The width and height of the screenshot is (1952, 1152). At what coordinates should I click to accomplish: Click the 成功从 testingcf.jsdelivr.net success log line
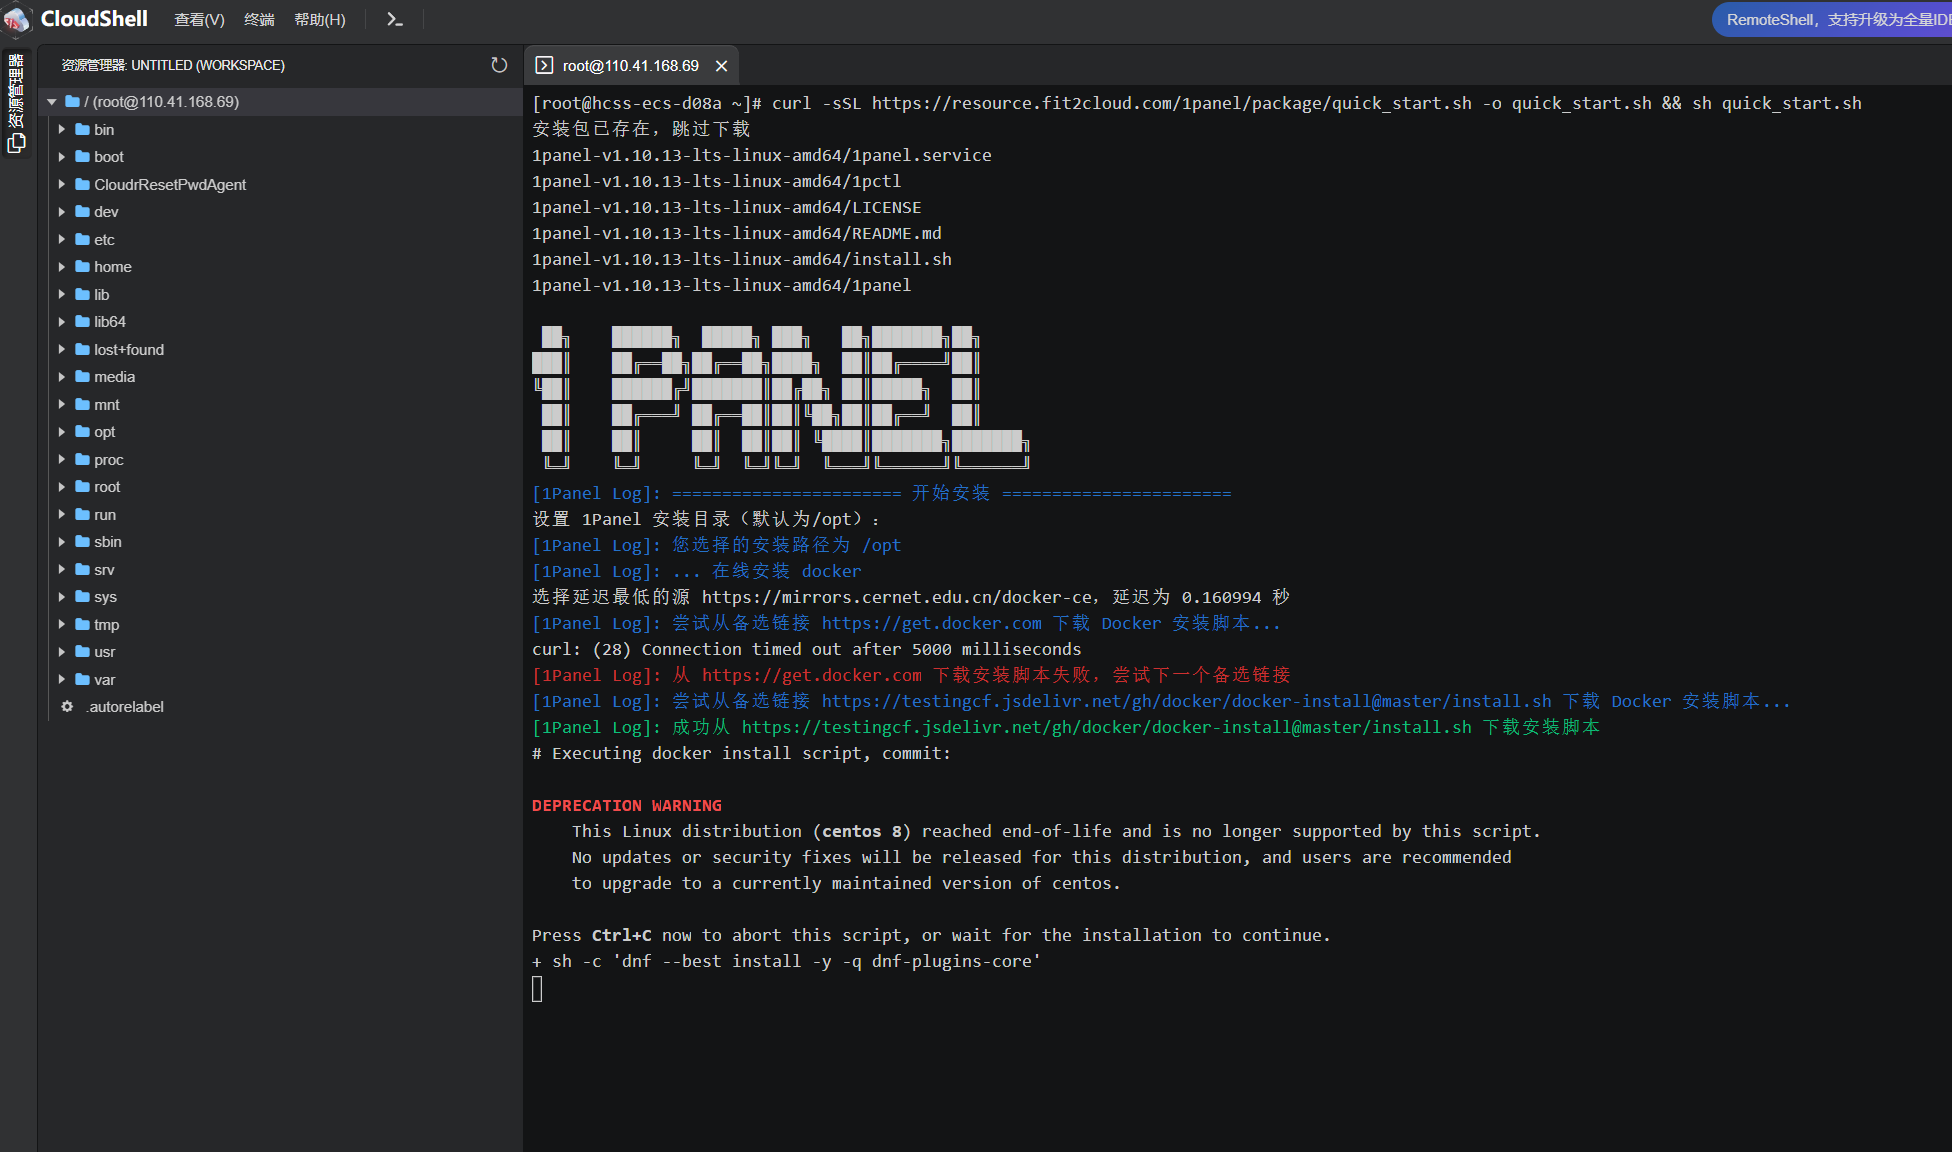point(1066,728)
